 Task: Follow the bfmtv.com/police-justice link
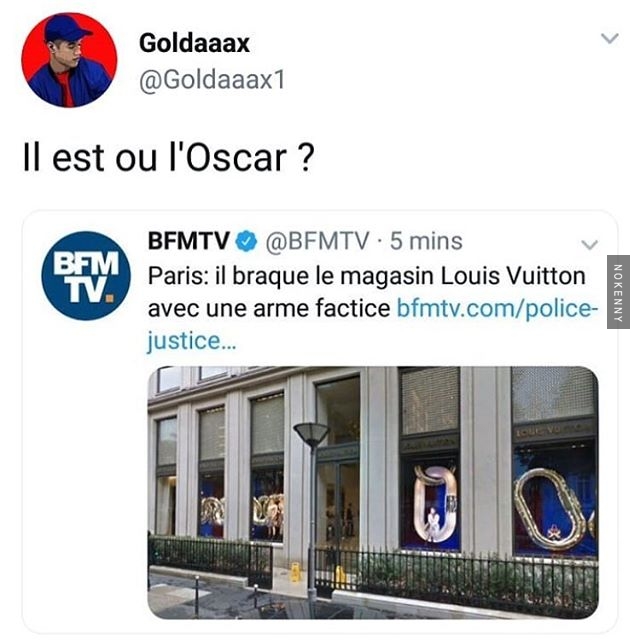pos(498,308)
